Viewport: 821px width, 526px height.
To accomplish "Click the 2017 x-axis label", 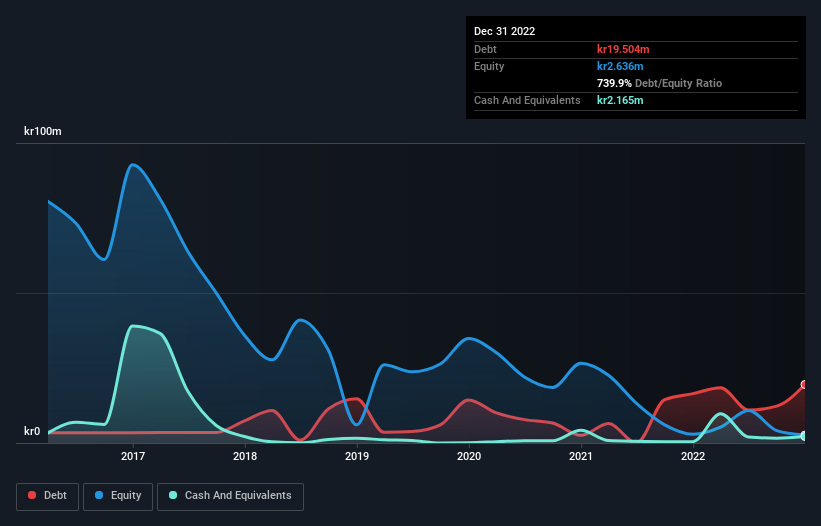I will click(133, 456).
